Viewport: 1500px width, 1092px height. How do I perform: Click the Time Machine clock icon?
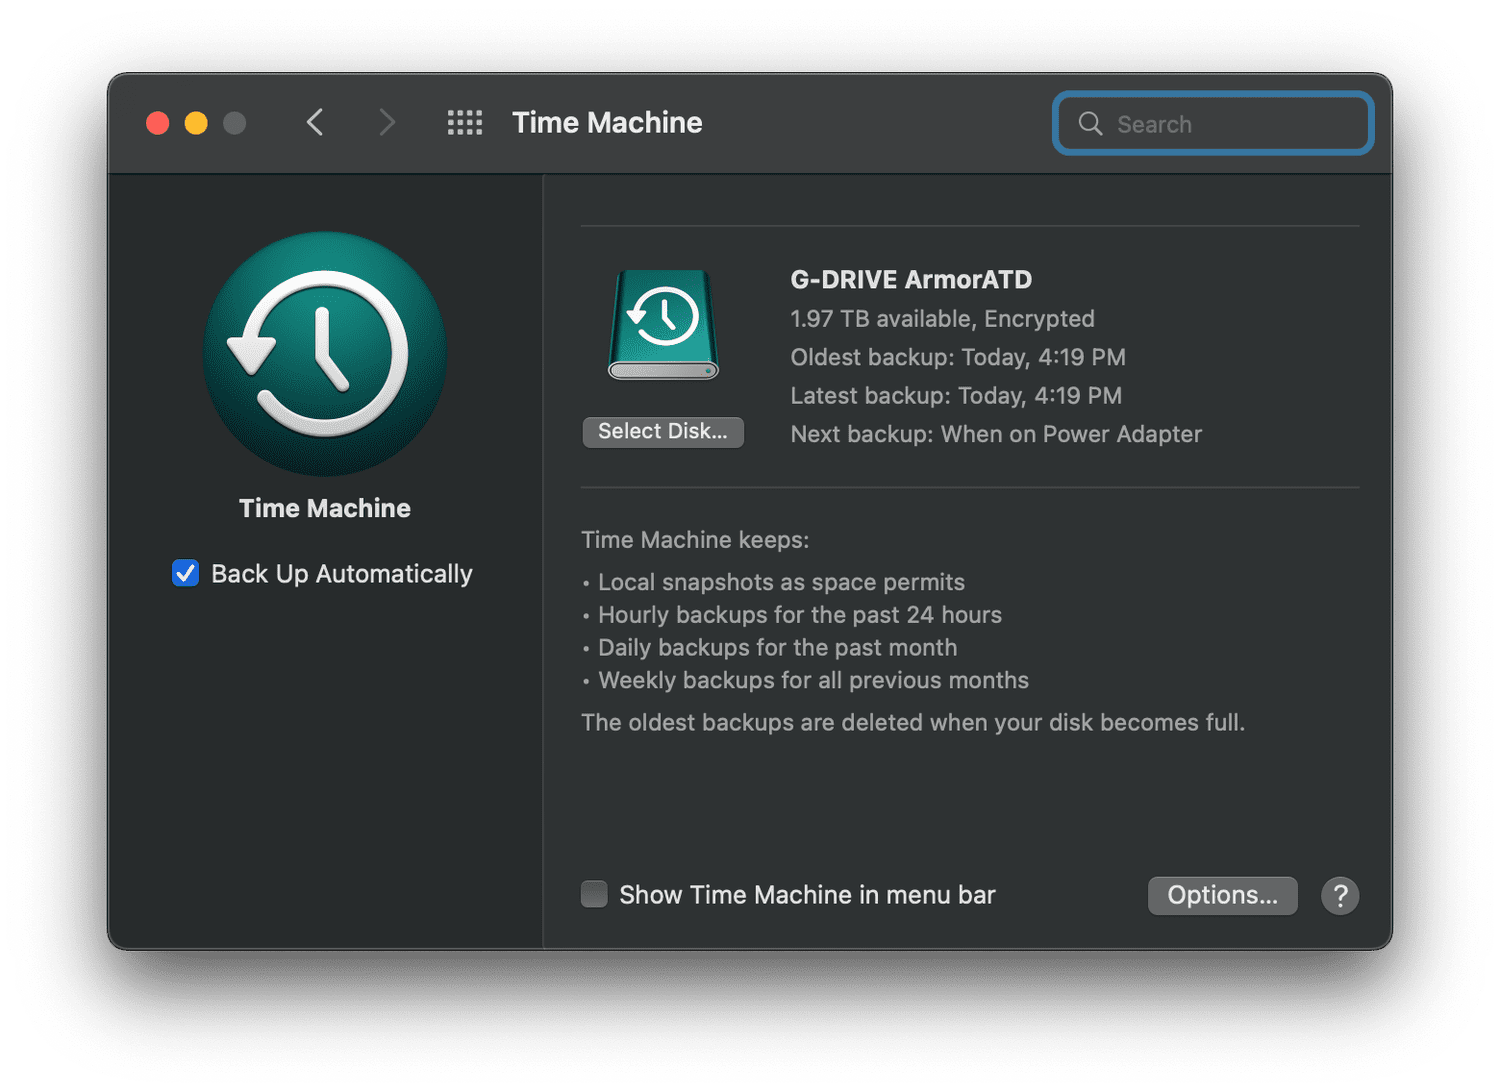pos(324,355)
